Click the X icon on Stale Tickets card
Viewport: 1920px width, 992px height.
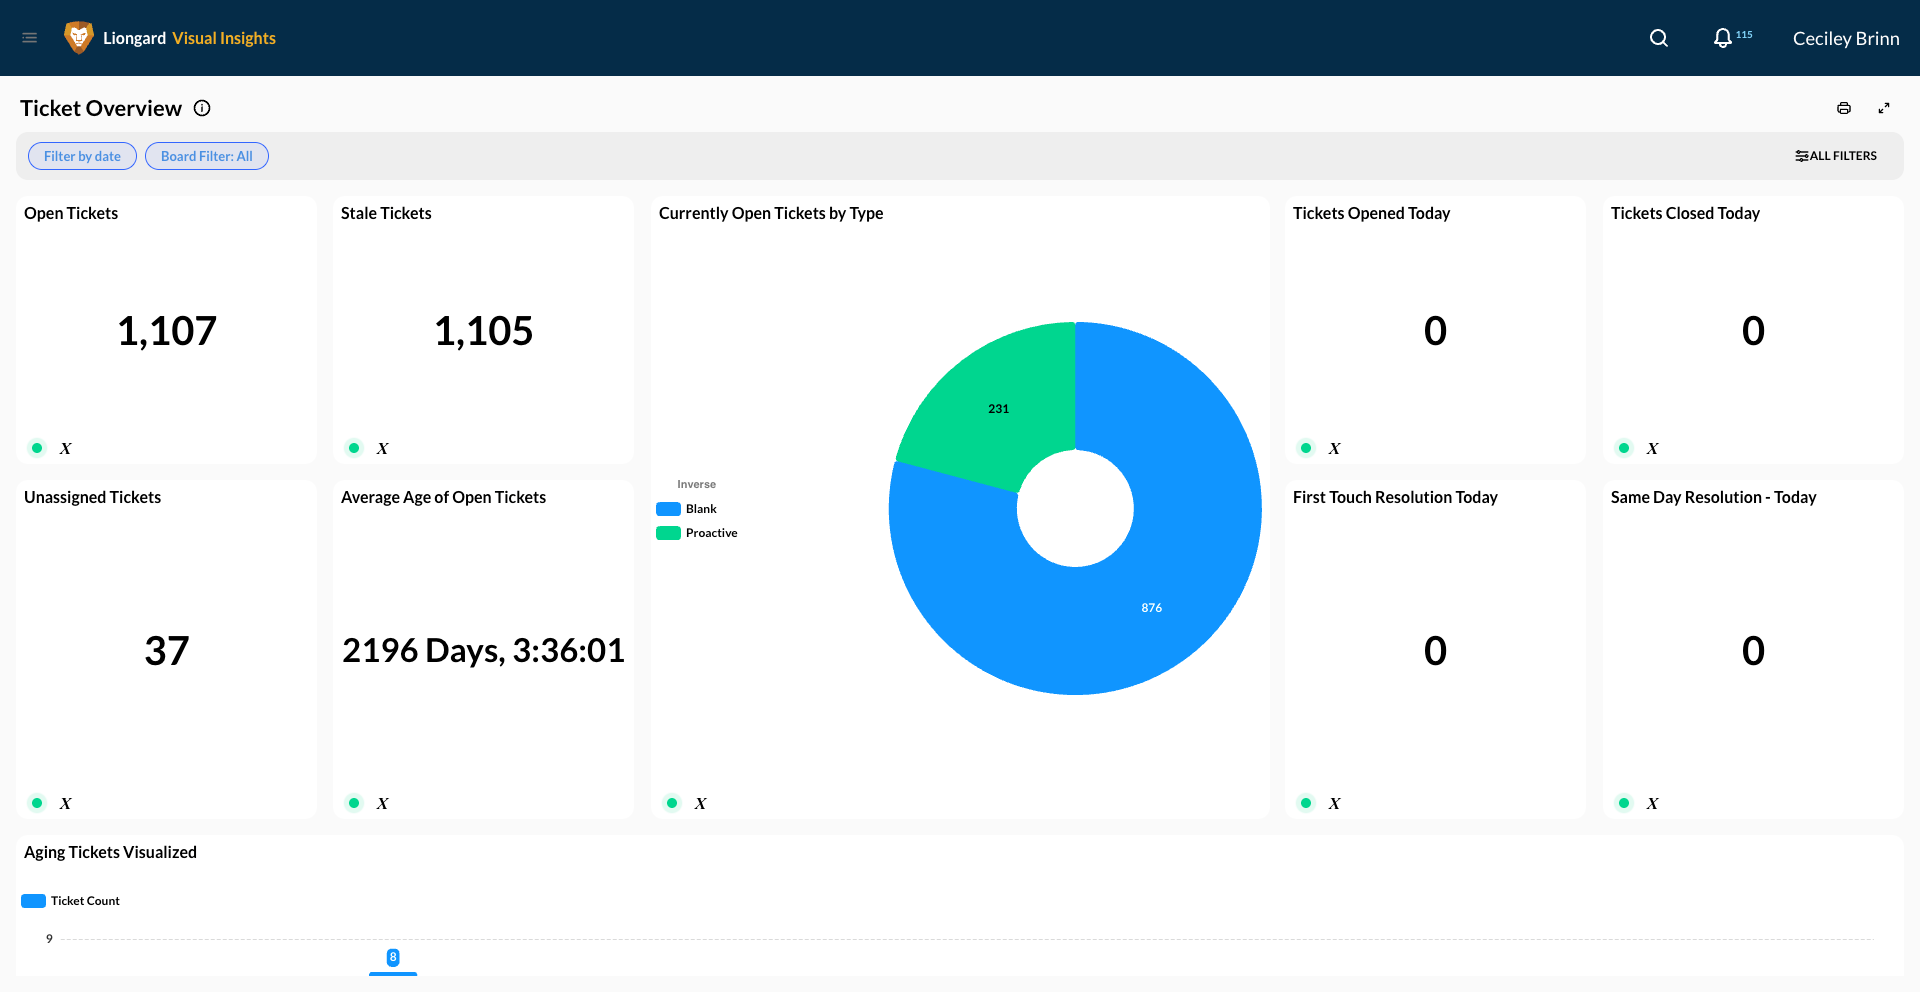click(x=383, y=448)
